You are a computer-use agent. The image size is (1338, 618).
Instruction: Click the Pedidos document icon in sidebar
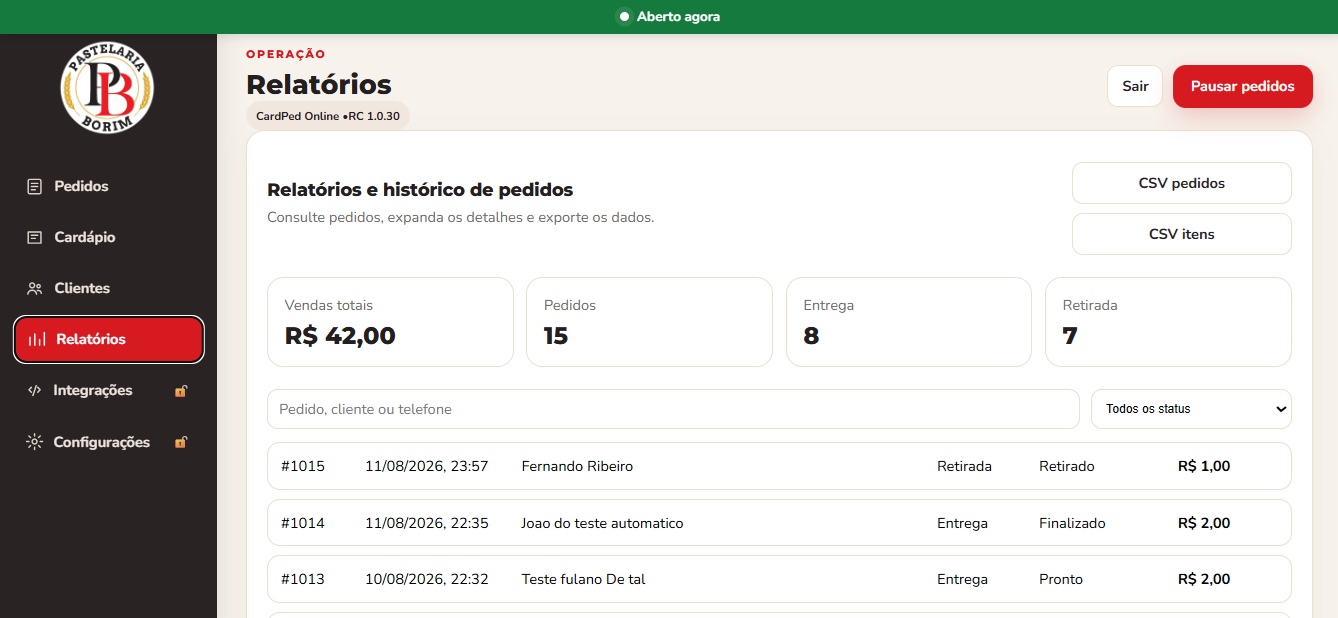[35, 186]
